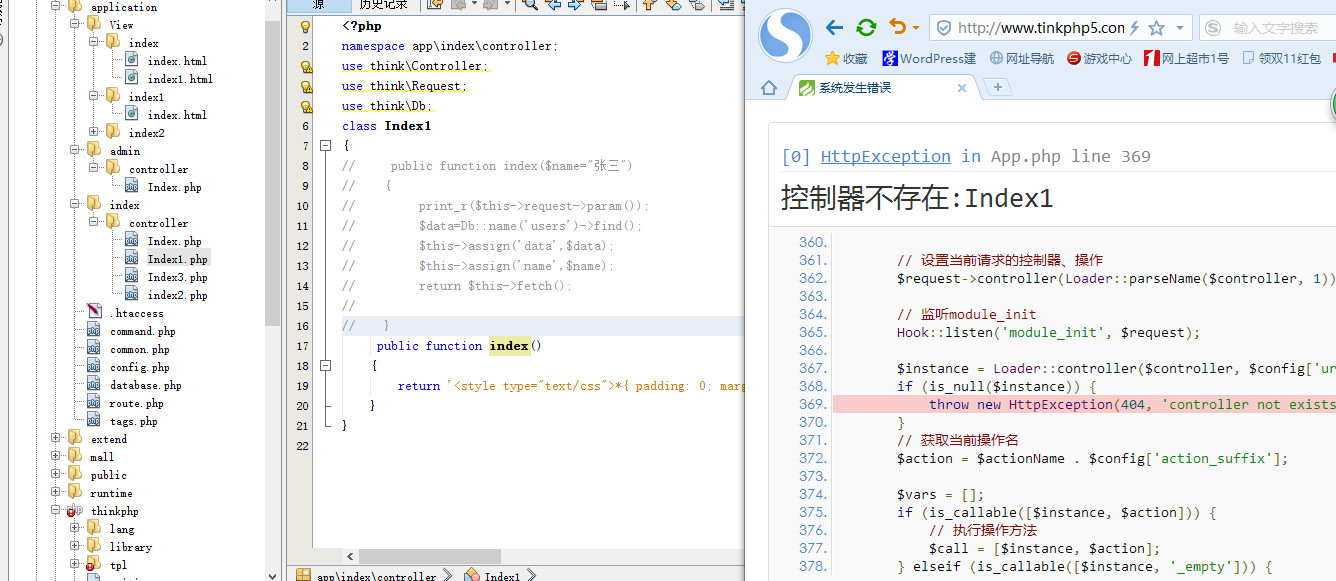Click the orange undo-close-tab icon
The height and width of the screenshot is (581, 1336).
click(898, 28)
